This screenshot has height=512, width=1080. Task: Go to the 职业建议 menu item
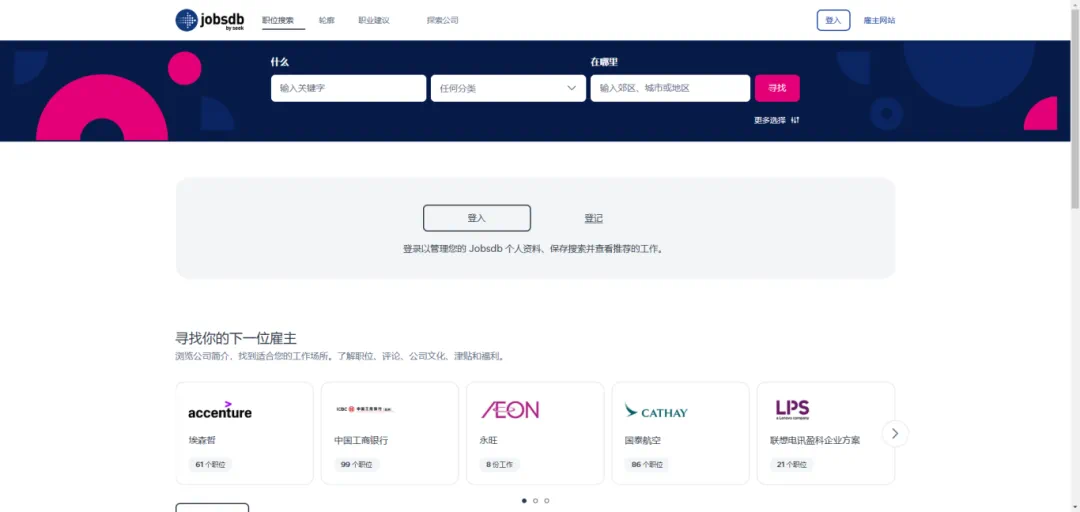(x=374, y=20)
